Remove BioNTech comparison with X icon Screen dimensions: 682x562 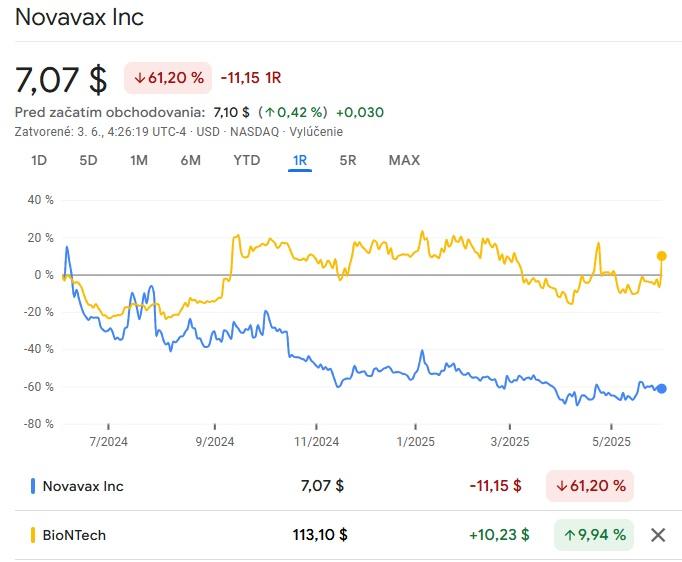point(658,535)
